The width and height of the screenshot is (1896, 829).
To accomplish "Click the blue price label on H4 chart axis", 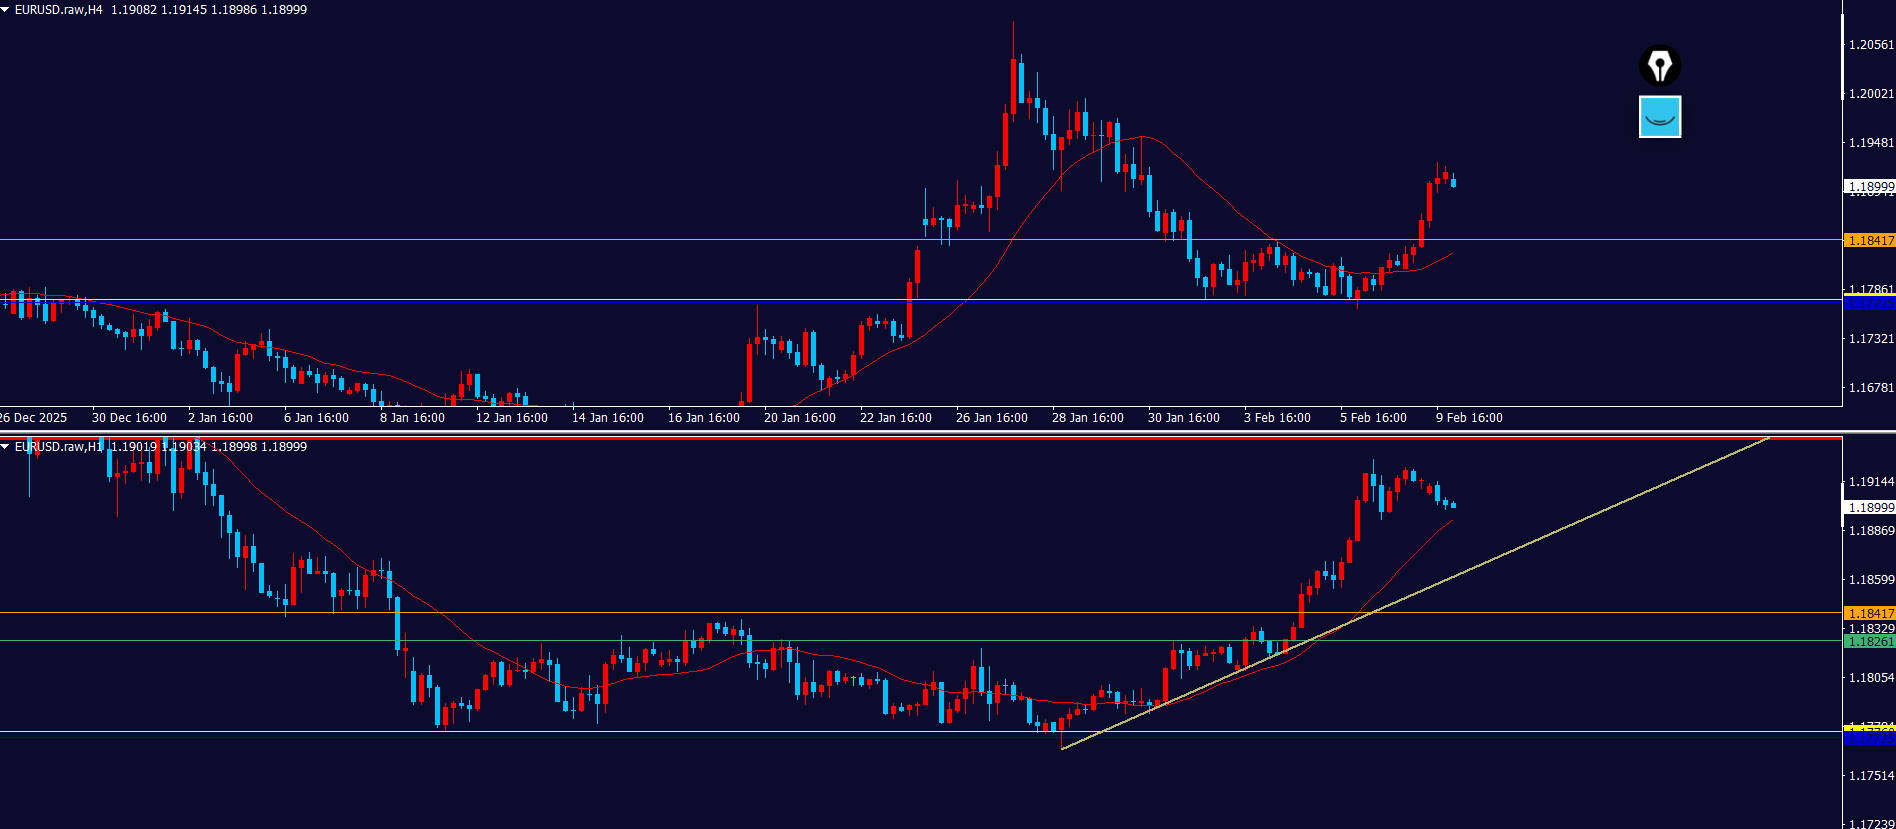I will (x=1869, y=303).
